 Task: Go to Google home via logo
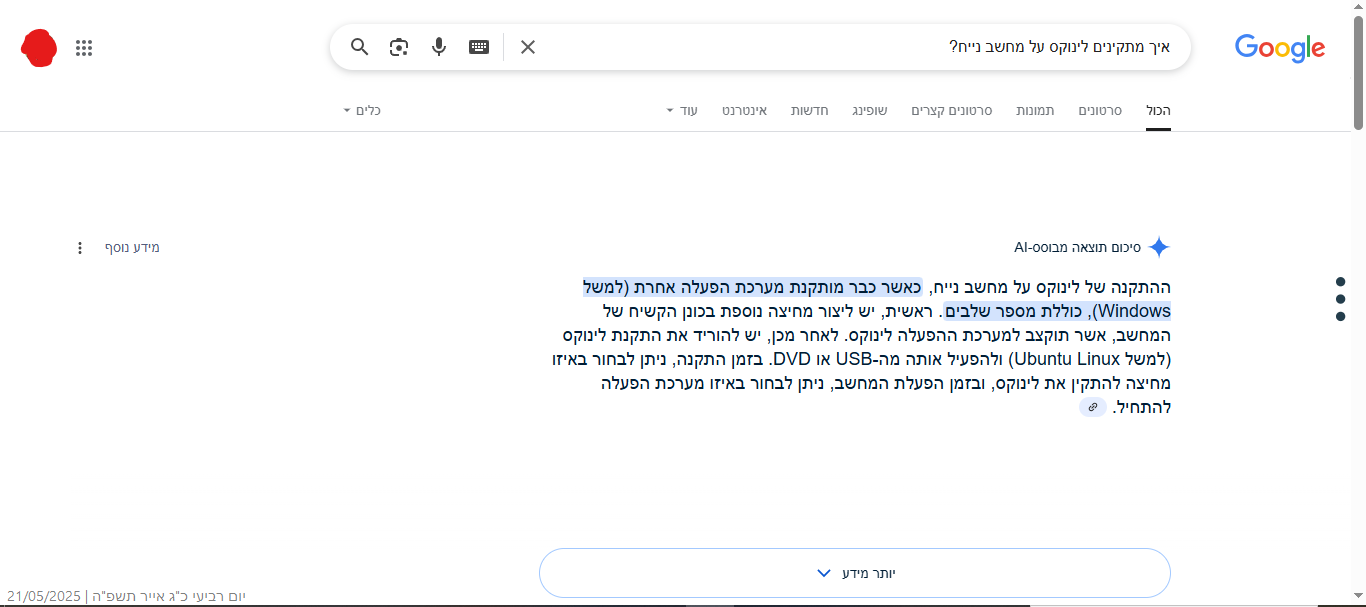1280,48
